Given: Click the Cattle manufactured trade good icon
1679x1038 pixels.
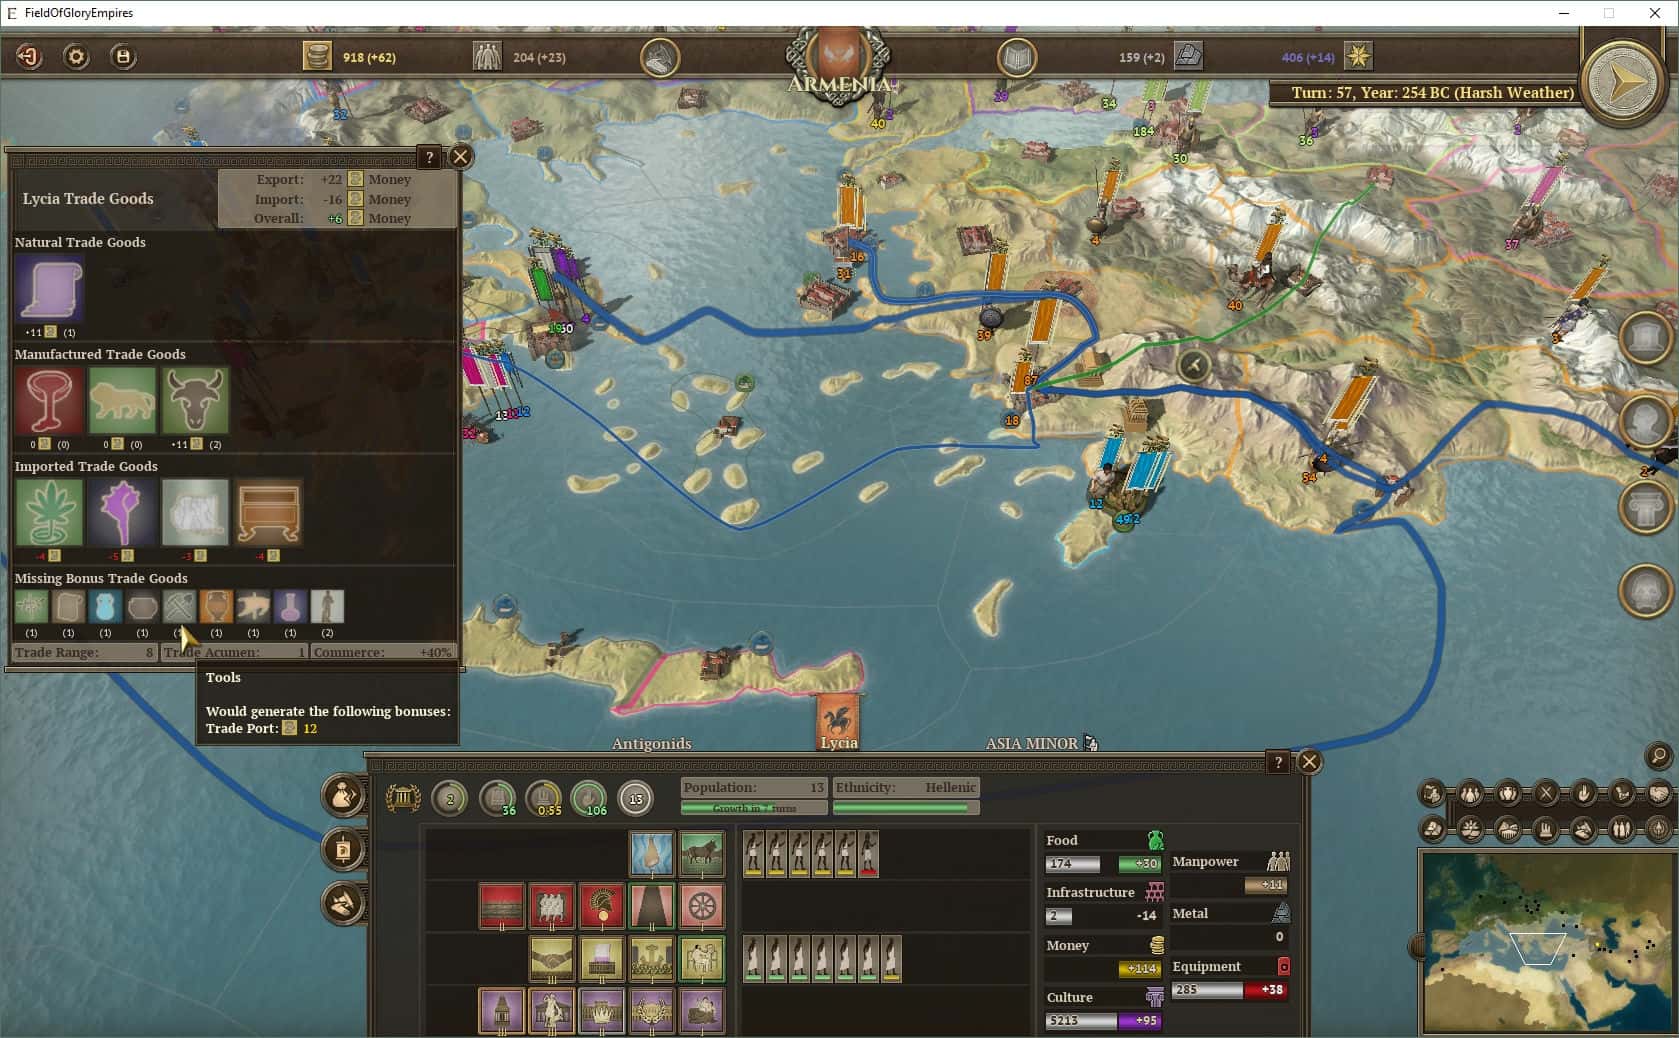Looking at the screenshot, I should [195, 402].
